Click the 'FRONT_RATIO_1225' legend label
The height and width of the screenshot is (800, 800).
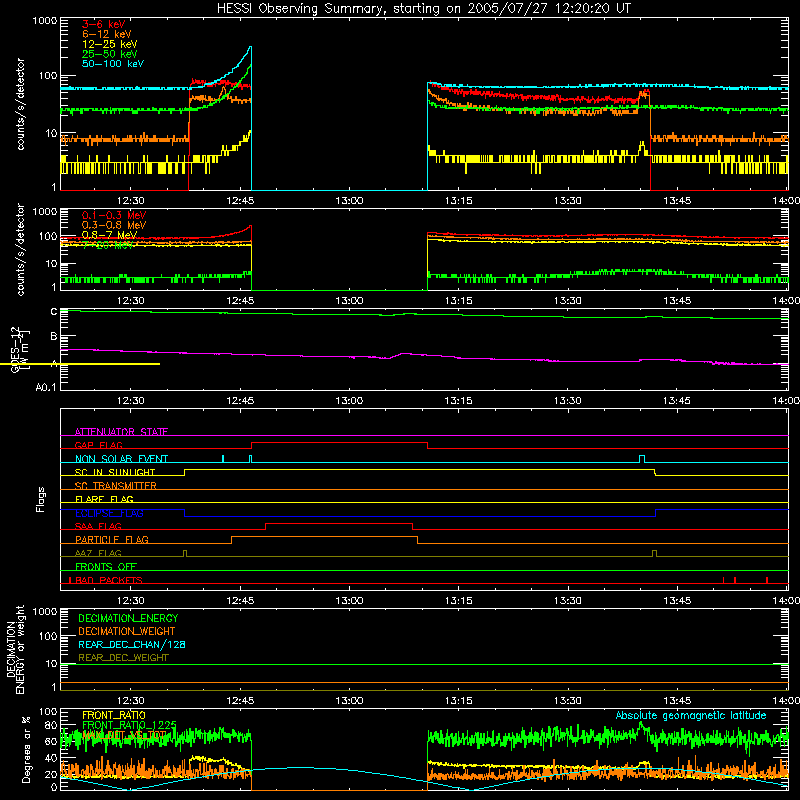click(129, 724)
